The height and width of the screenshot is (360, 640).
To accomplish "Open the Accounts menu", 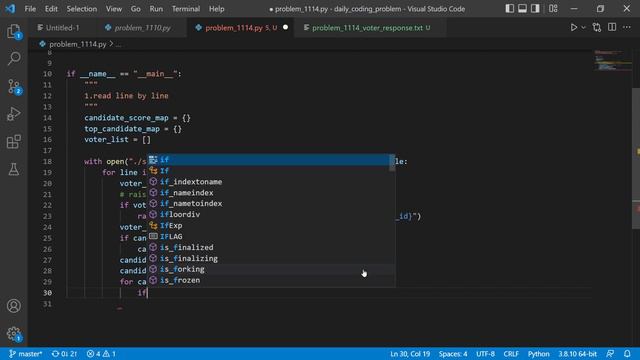I will (x=14, y=306).
